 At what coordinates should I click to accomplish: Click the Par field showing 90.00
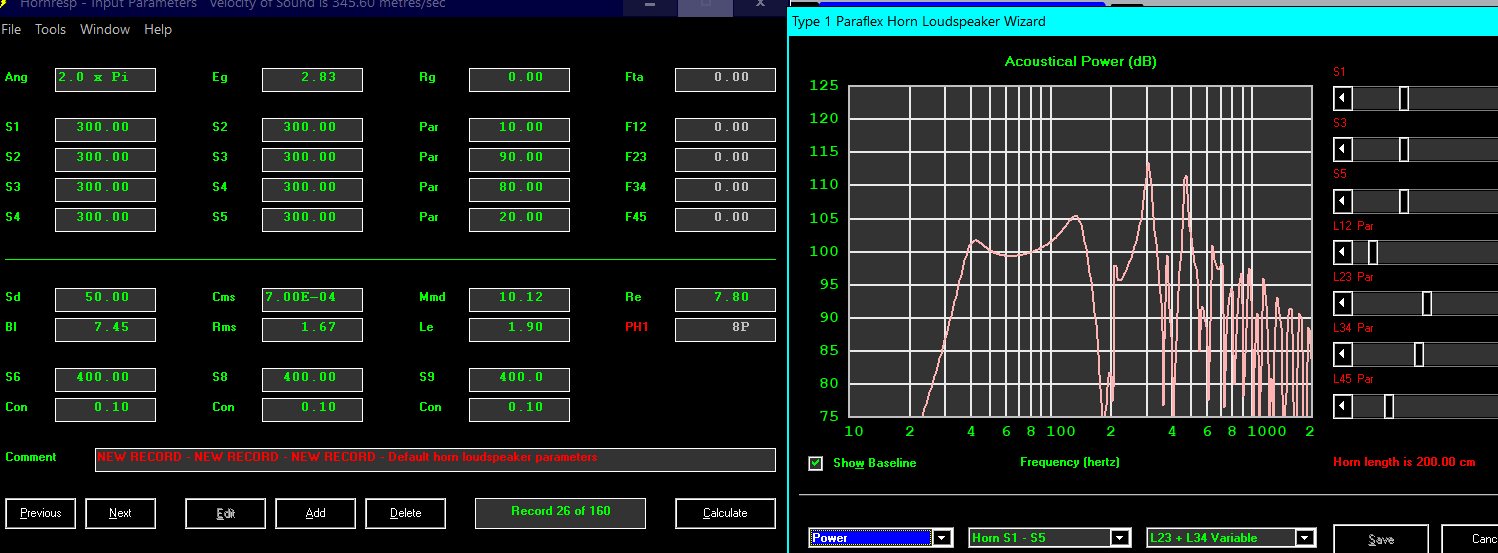pyautogui.click(x=519, y=159)
